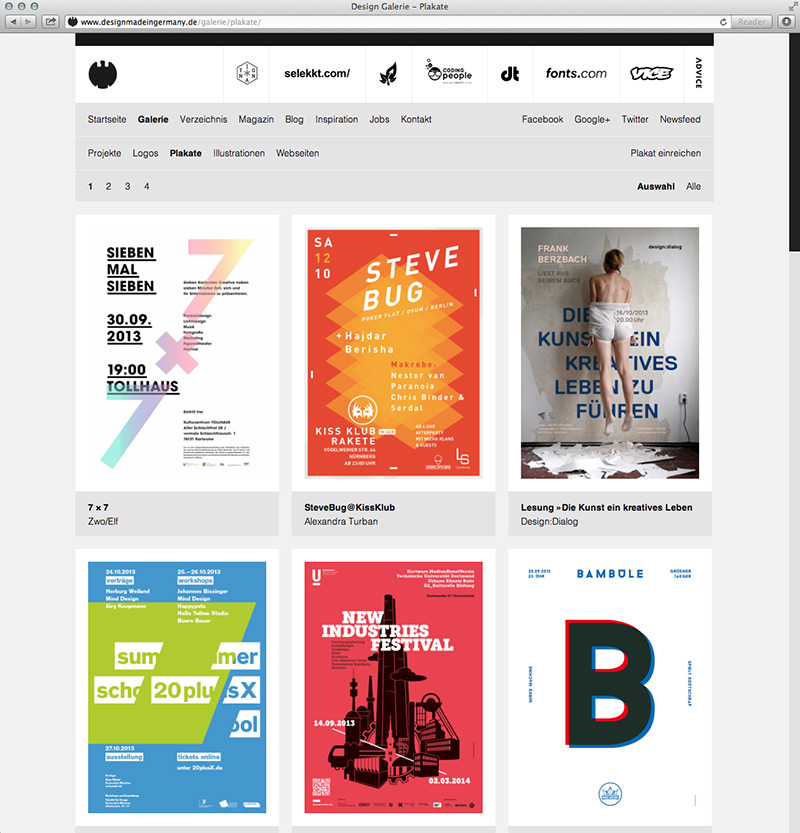Go back with the browser back arrow
This screenshot has height=833, width=800.
pos(14,21)
